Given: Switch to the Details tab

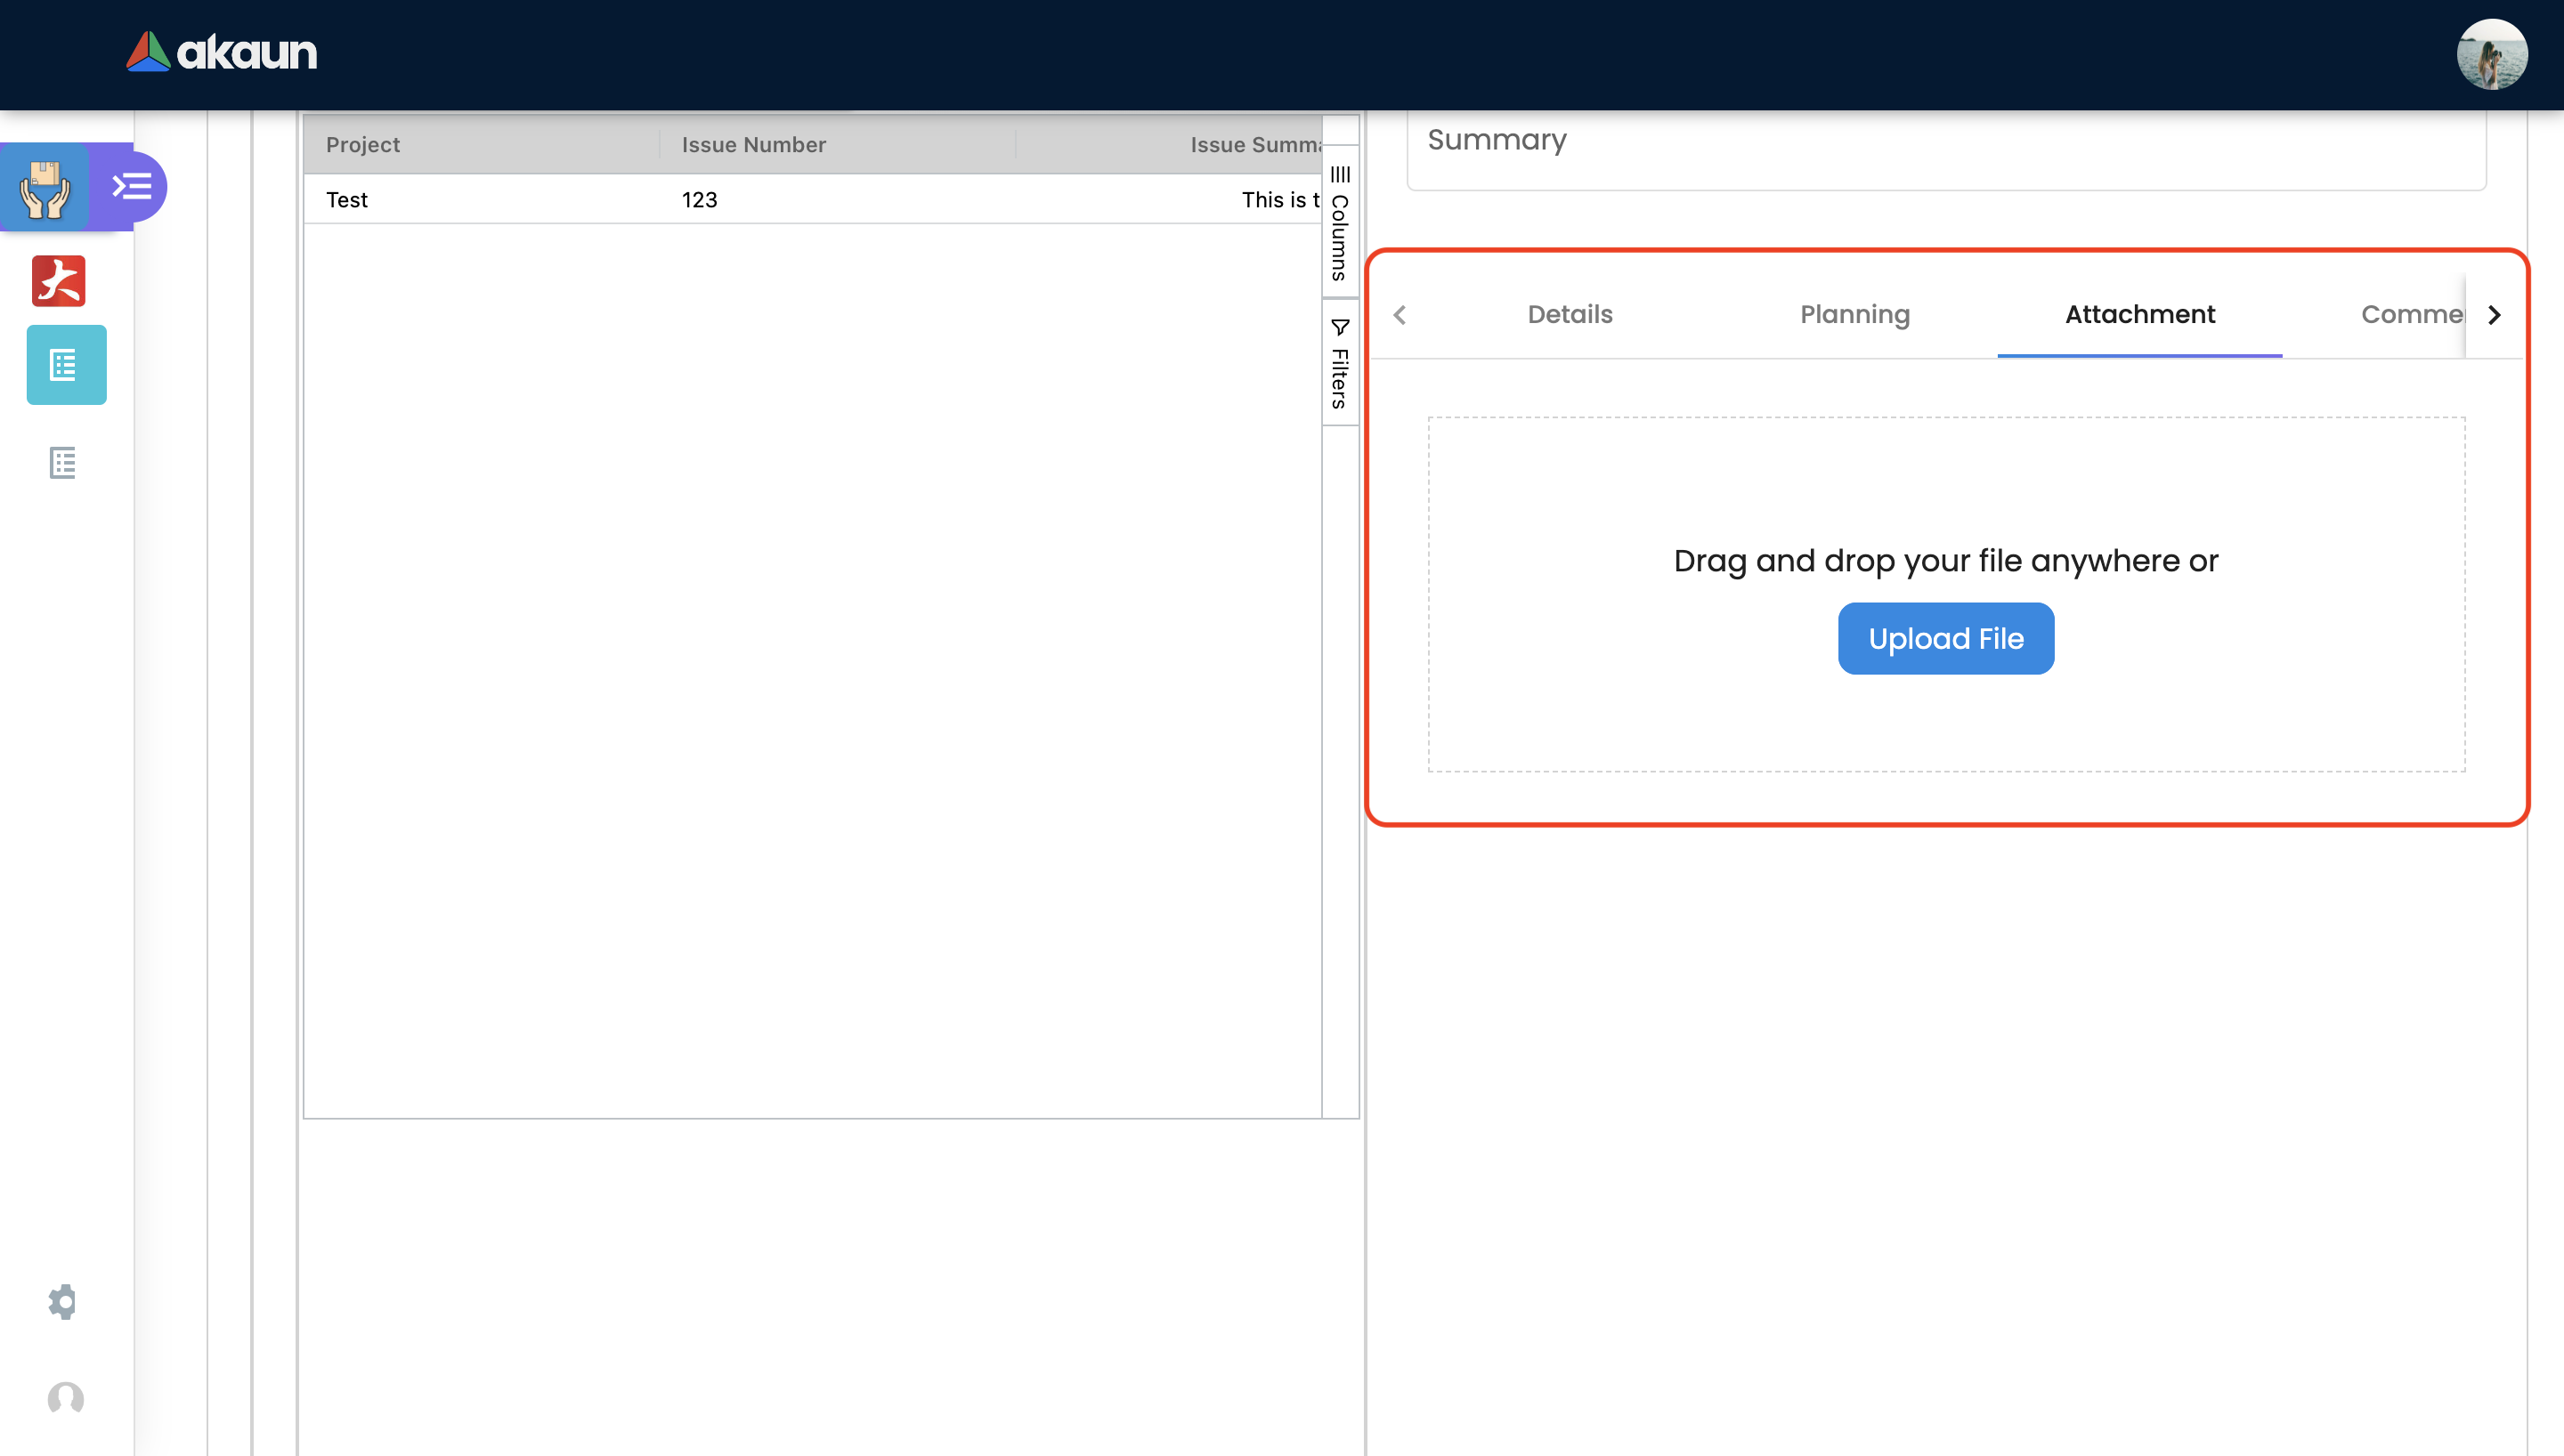Looking at the screenshot, I should click(1569, 315).
